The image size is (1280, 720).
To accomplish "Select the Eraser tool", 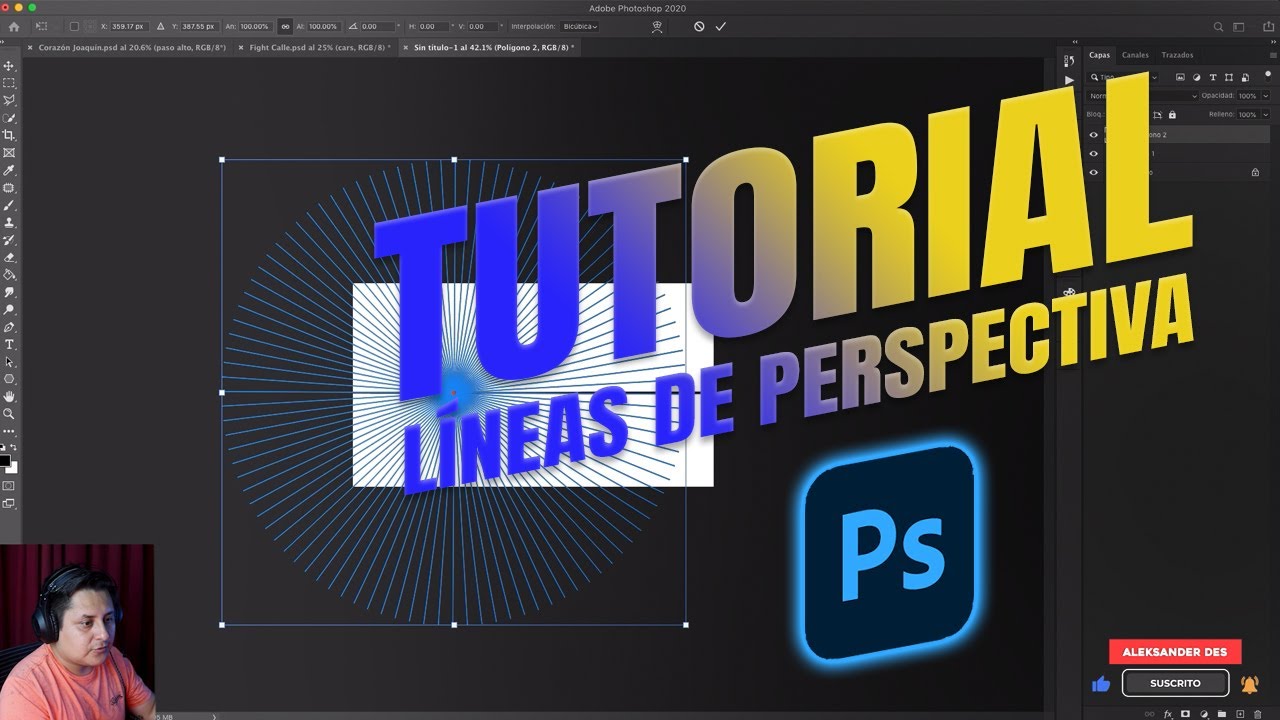I will click(x=9, y=257).
